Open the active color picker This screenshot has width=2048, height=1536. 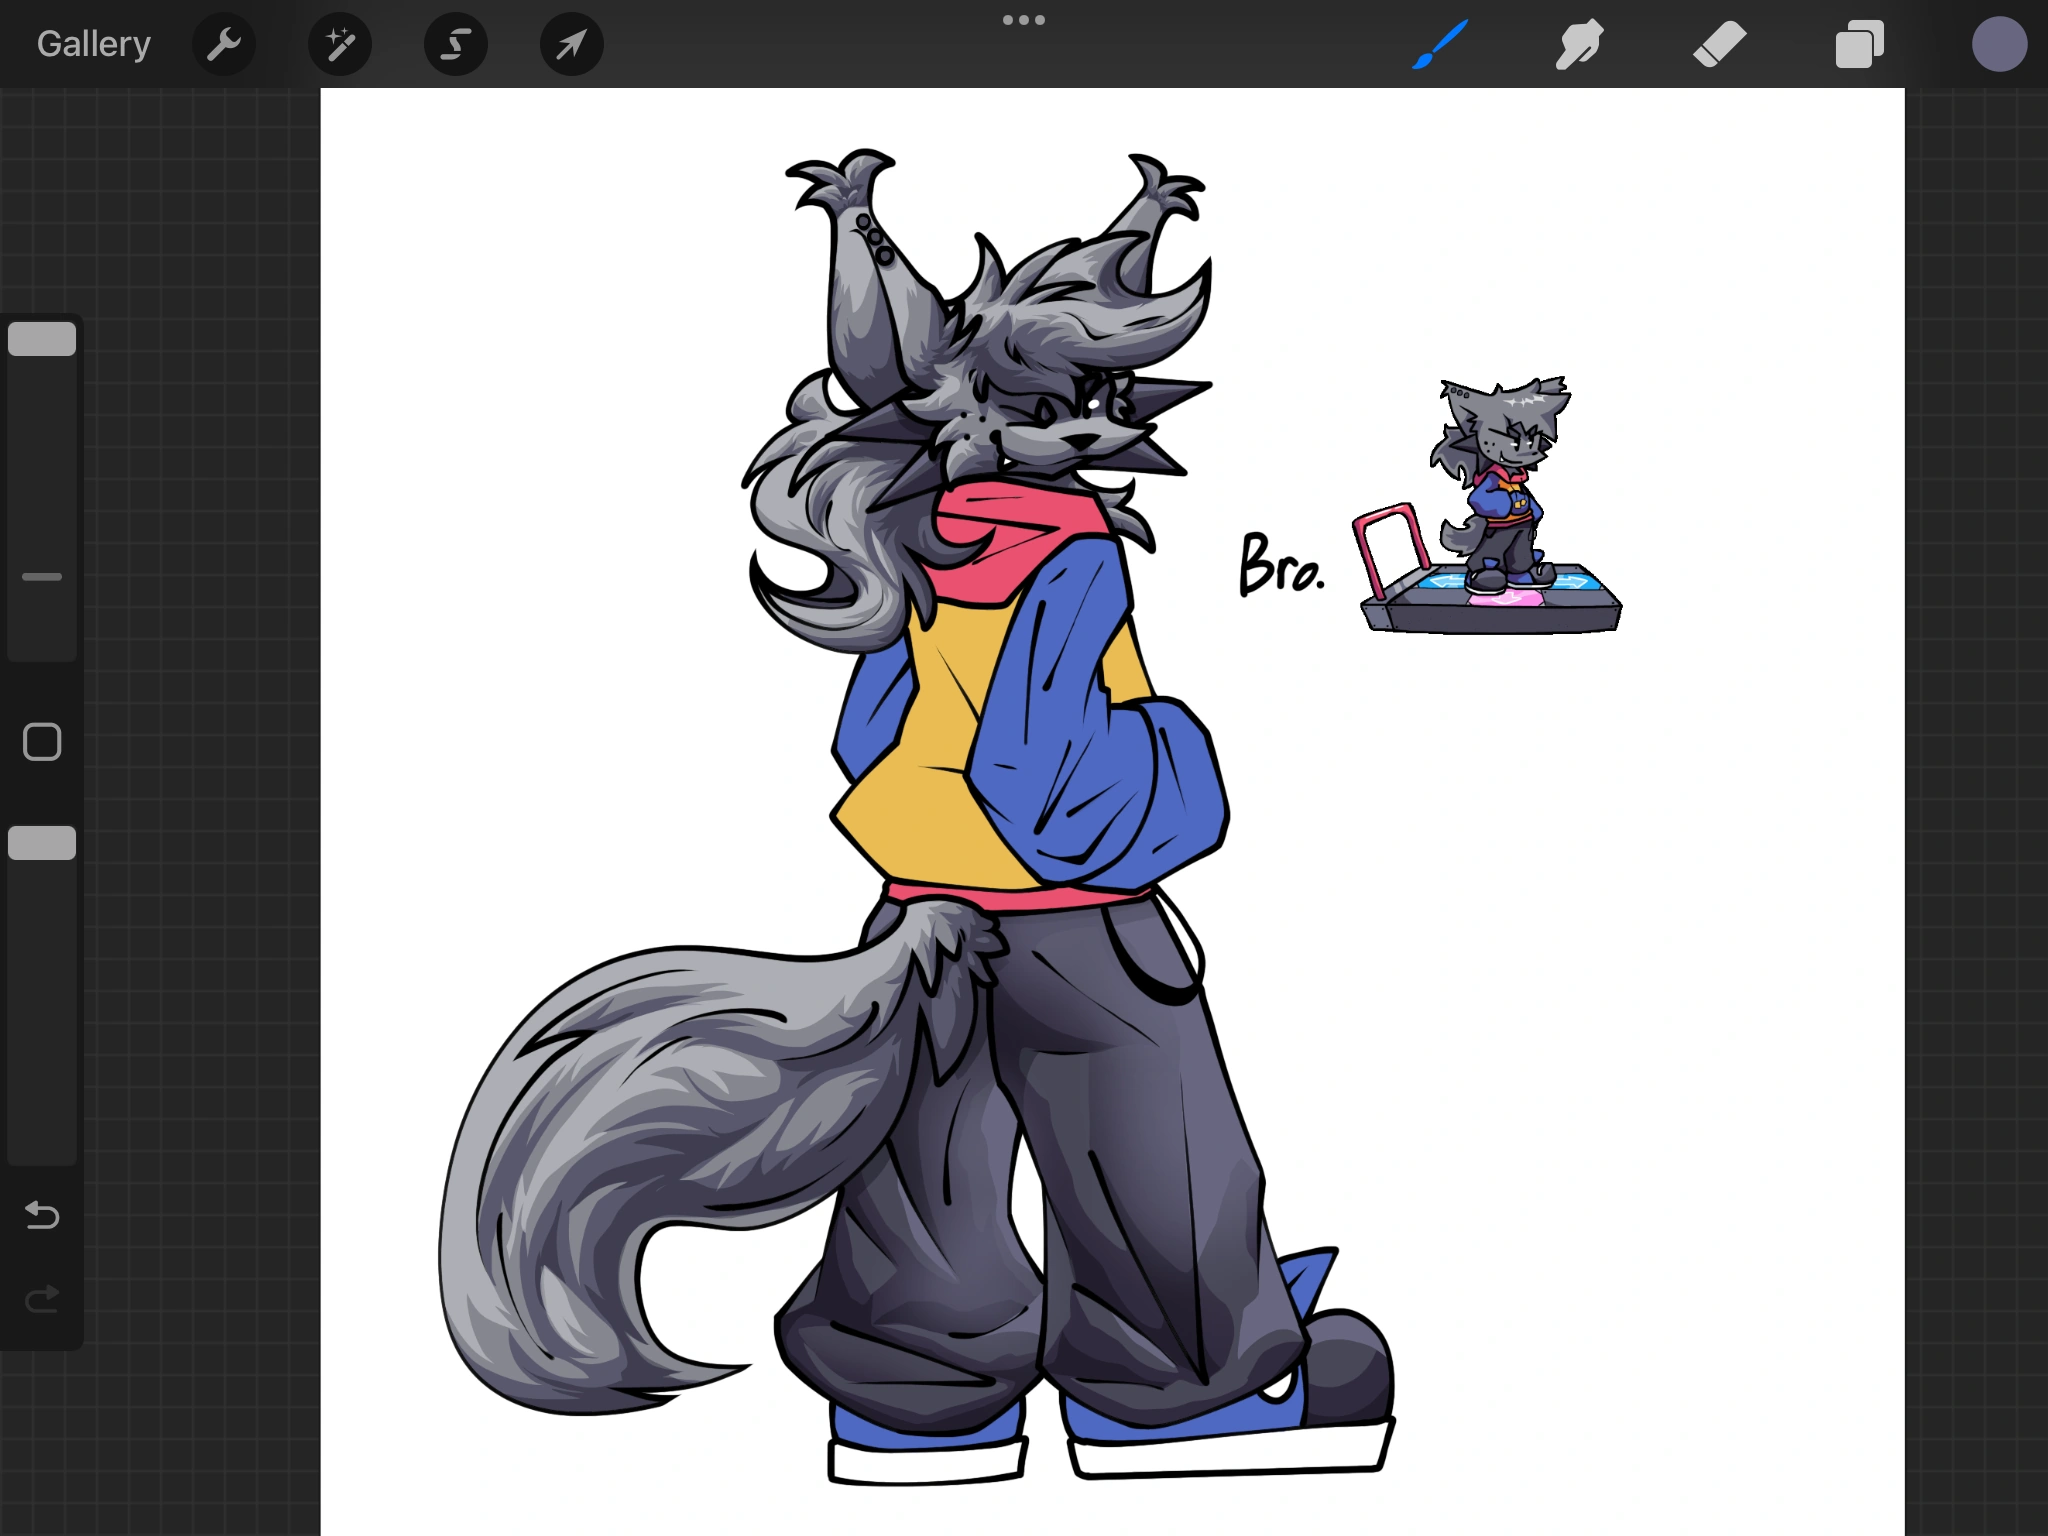pos(1999,43)
